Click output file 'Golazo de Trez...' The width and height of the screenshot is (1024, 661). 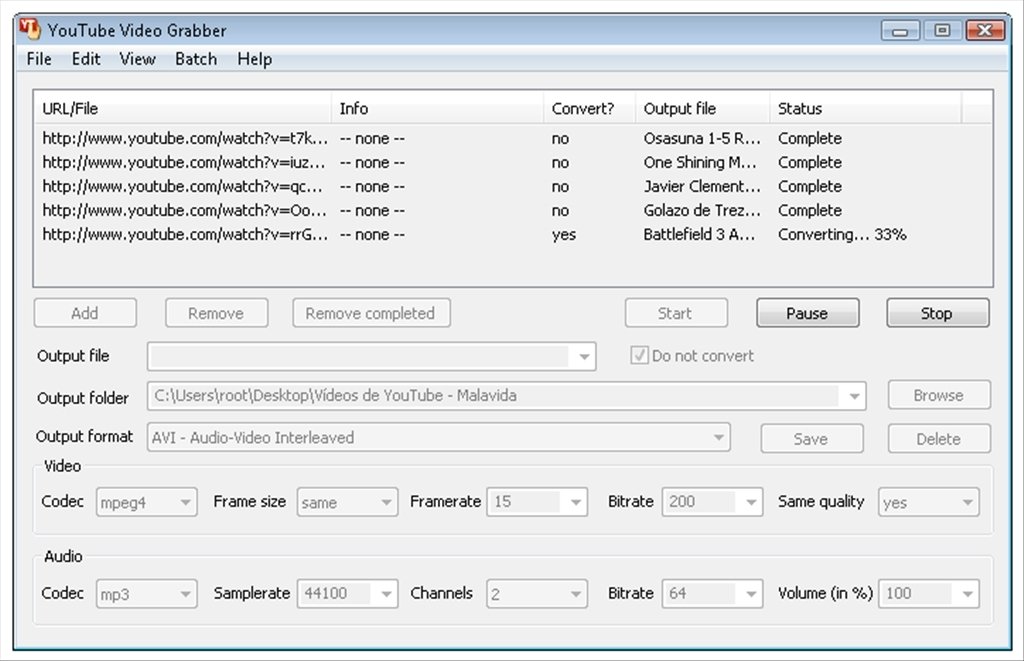click(x=702, y=210)
